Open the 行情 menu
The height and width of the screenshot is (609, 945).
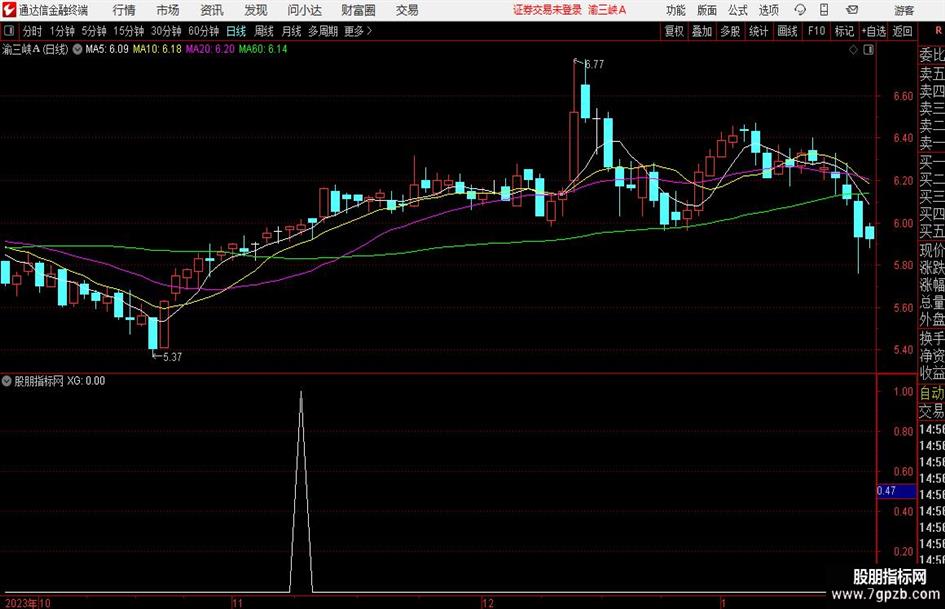[x=124, y=10]
